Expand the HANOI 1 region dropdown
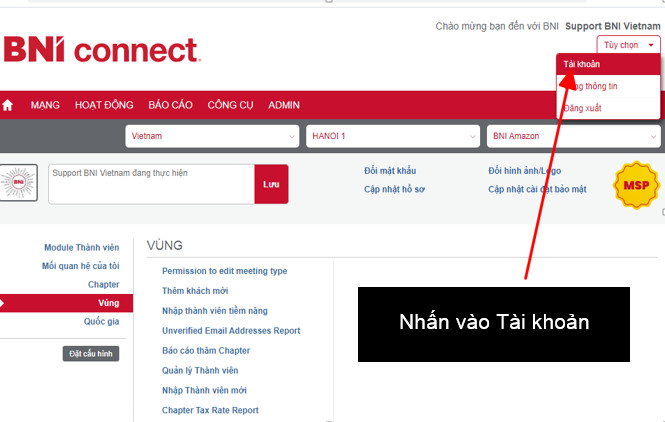Viewport: 665px width, 422px height. tap(393, 136)
